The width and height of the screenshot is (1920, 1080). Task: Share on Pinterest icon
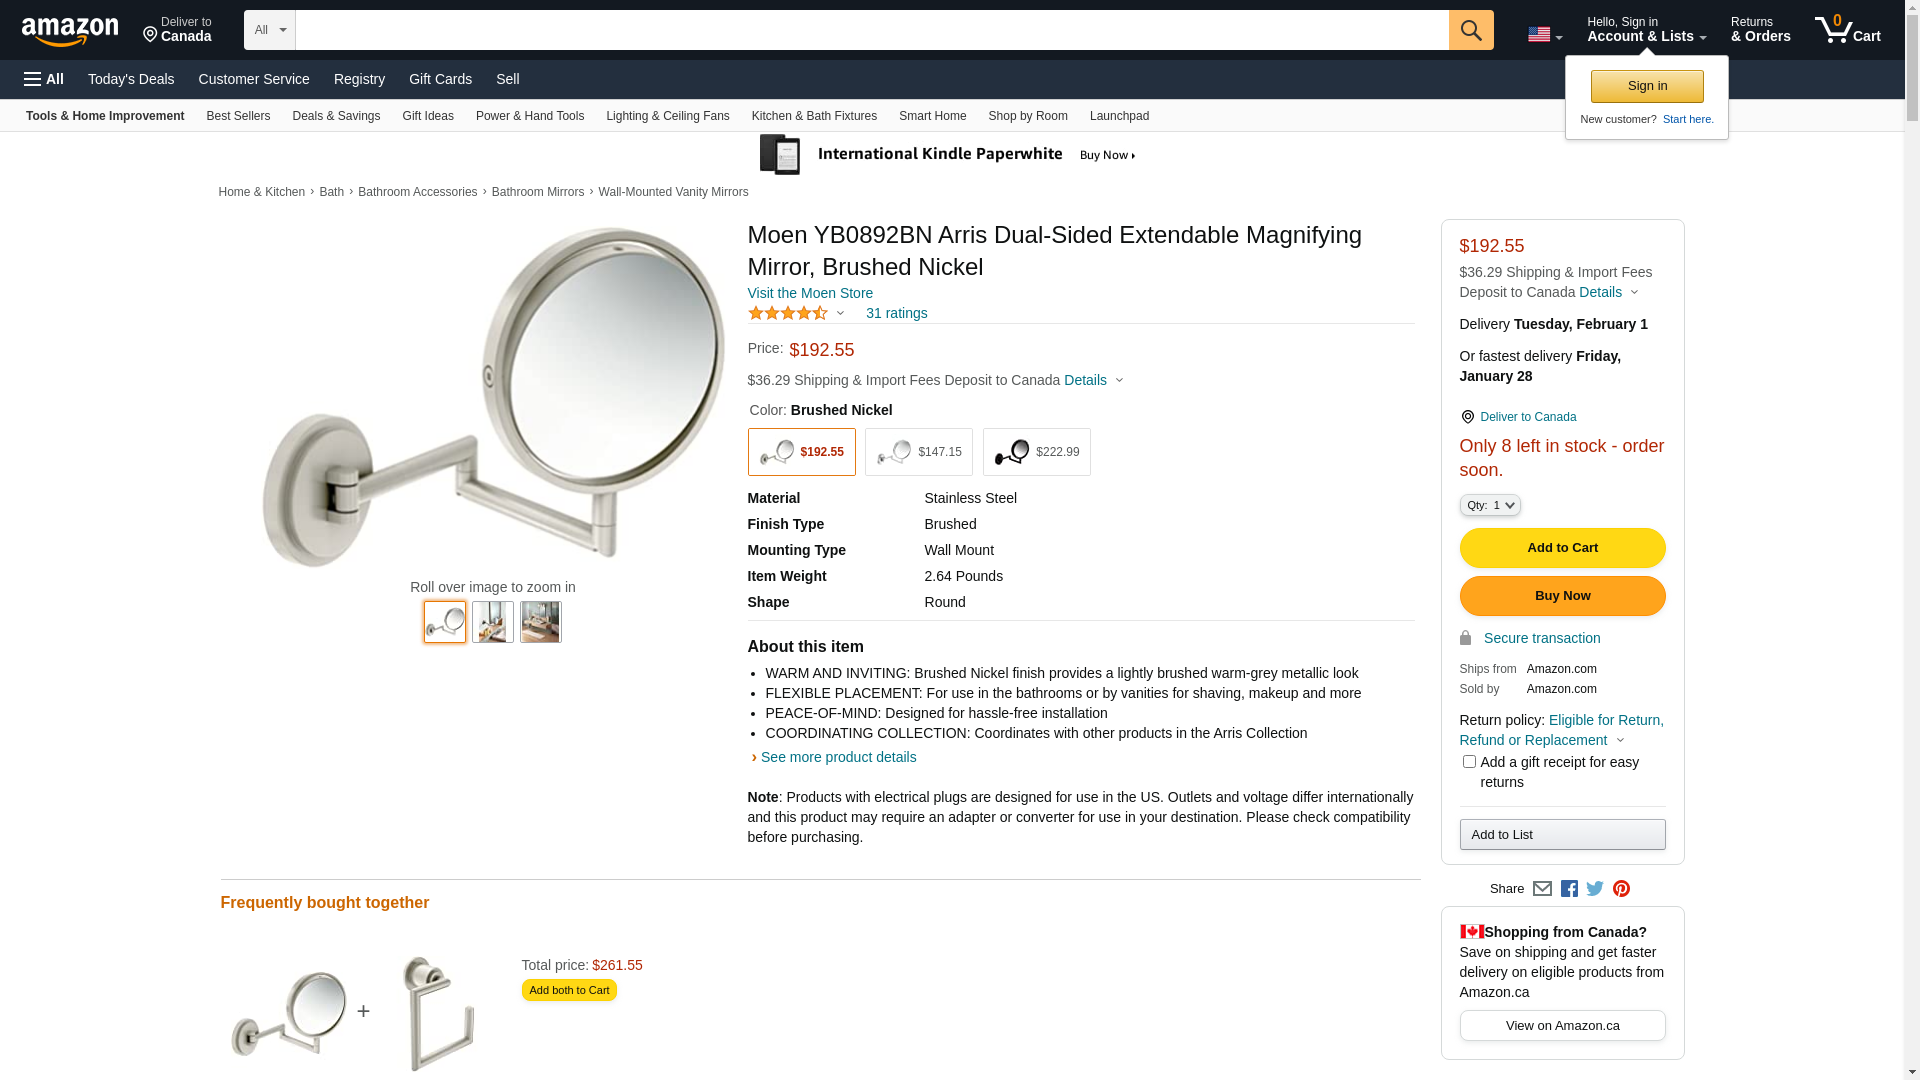click(1621, 888)
